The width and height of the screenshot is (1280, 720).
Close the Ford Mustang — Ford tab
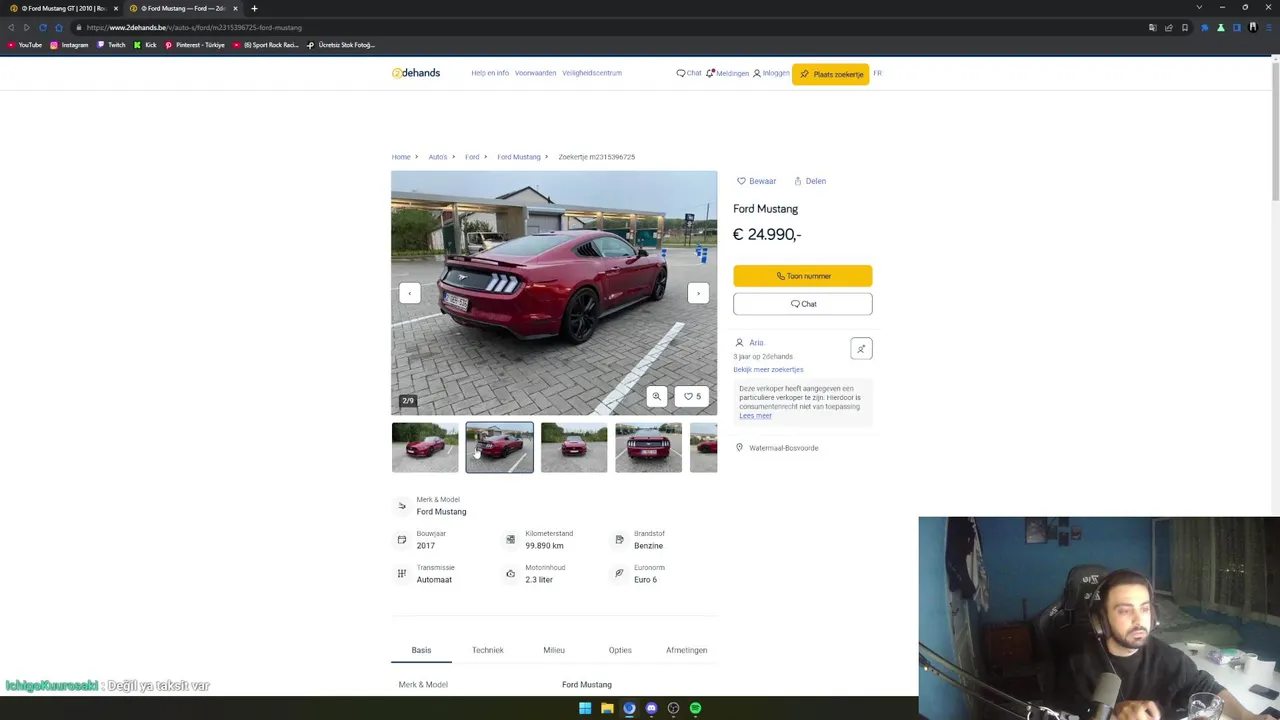point(235,8)
